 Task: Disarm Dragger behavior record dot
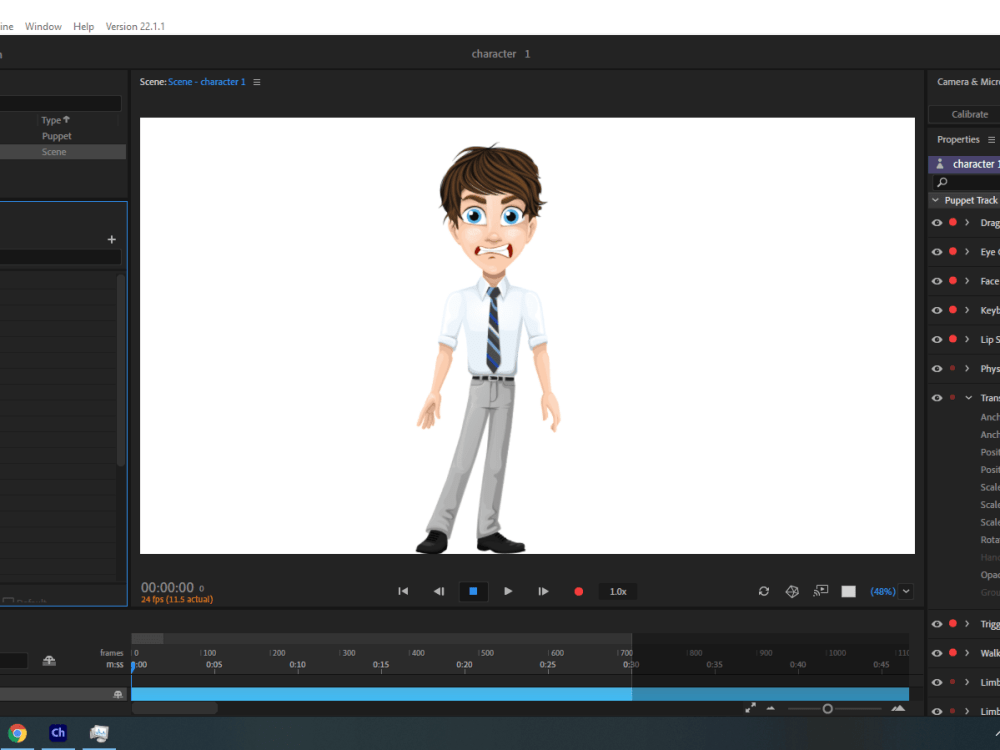(953, 223)
